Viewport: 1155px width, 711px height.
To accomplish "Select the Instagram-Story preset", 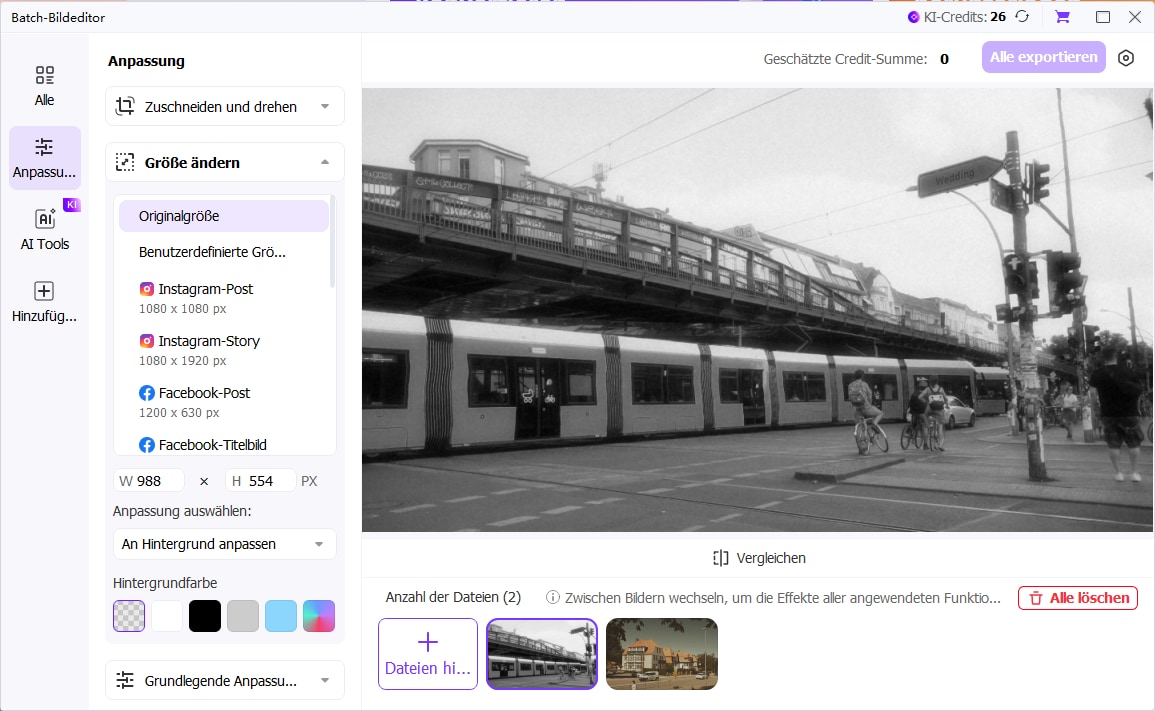I will pyautogui.click(x=224, y=350).
